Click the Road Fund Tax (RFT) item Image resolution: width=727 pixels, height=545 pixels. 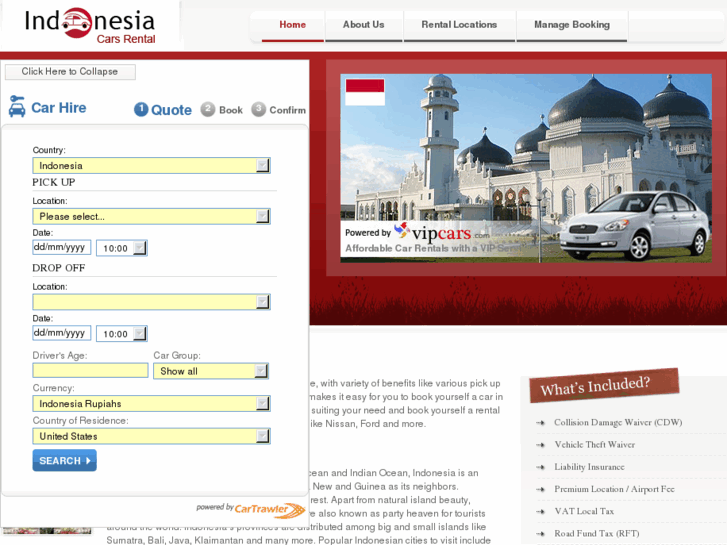[597, 534]
